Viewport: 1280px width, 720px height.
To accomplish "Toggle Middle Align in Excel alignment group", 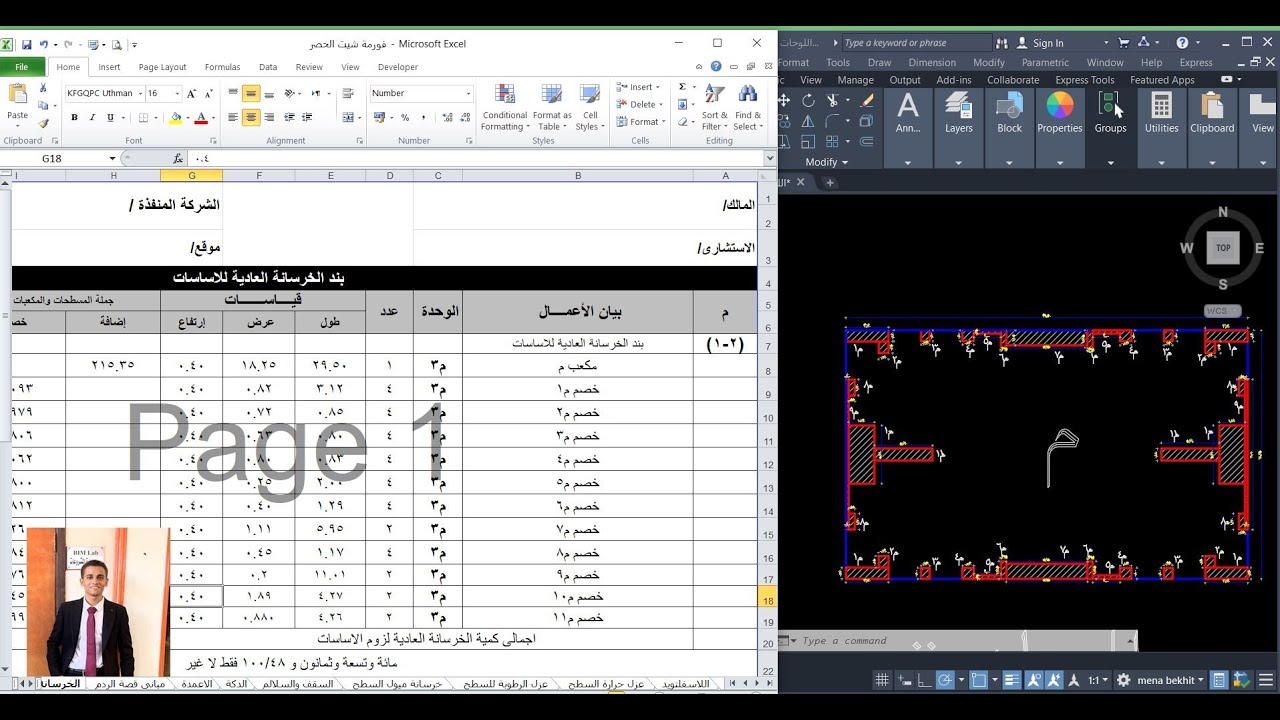I will [x=251, y=93].
